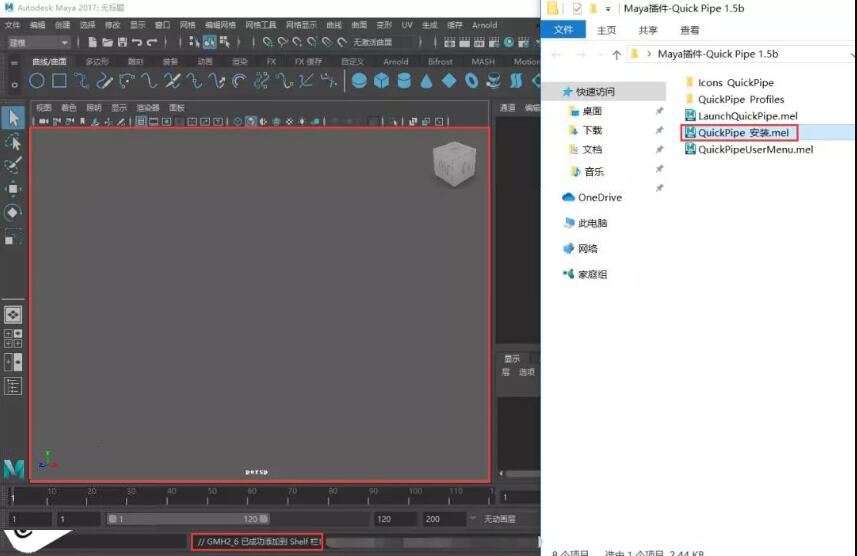Activate the Paint selection tool
This screenshot has height=556, width=857.
point(13,165)
